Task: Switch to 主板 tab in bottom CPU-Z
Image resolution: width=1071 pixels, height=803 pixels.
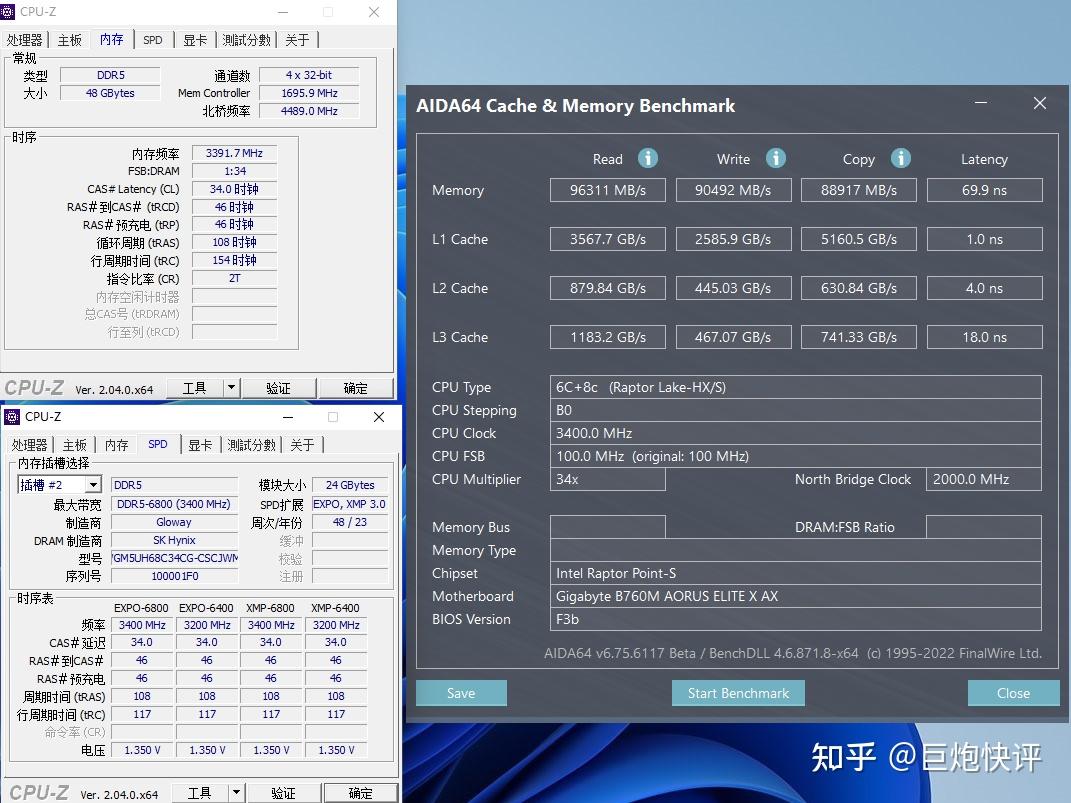Action: pyautogui.click(x=74, y=445)
